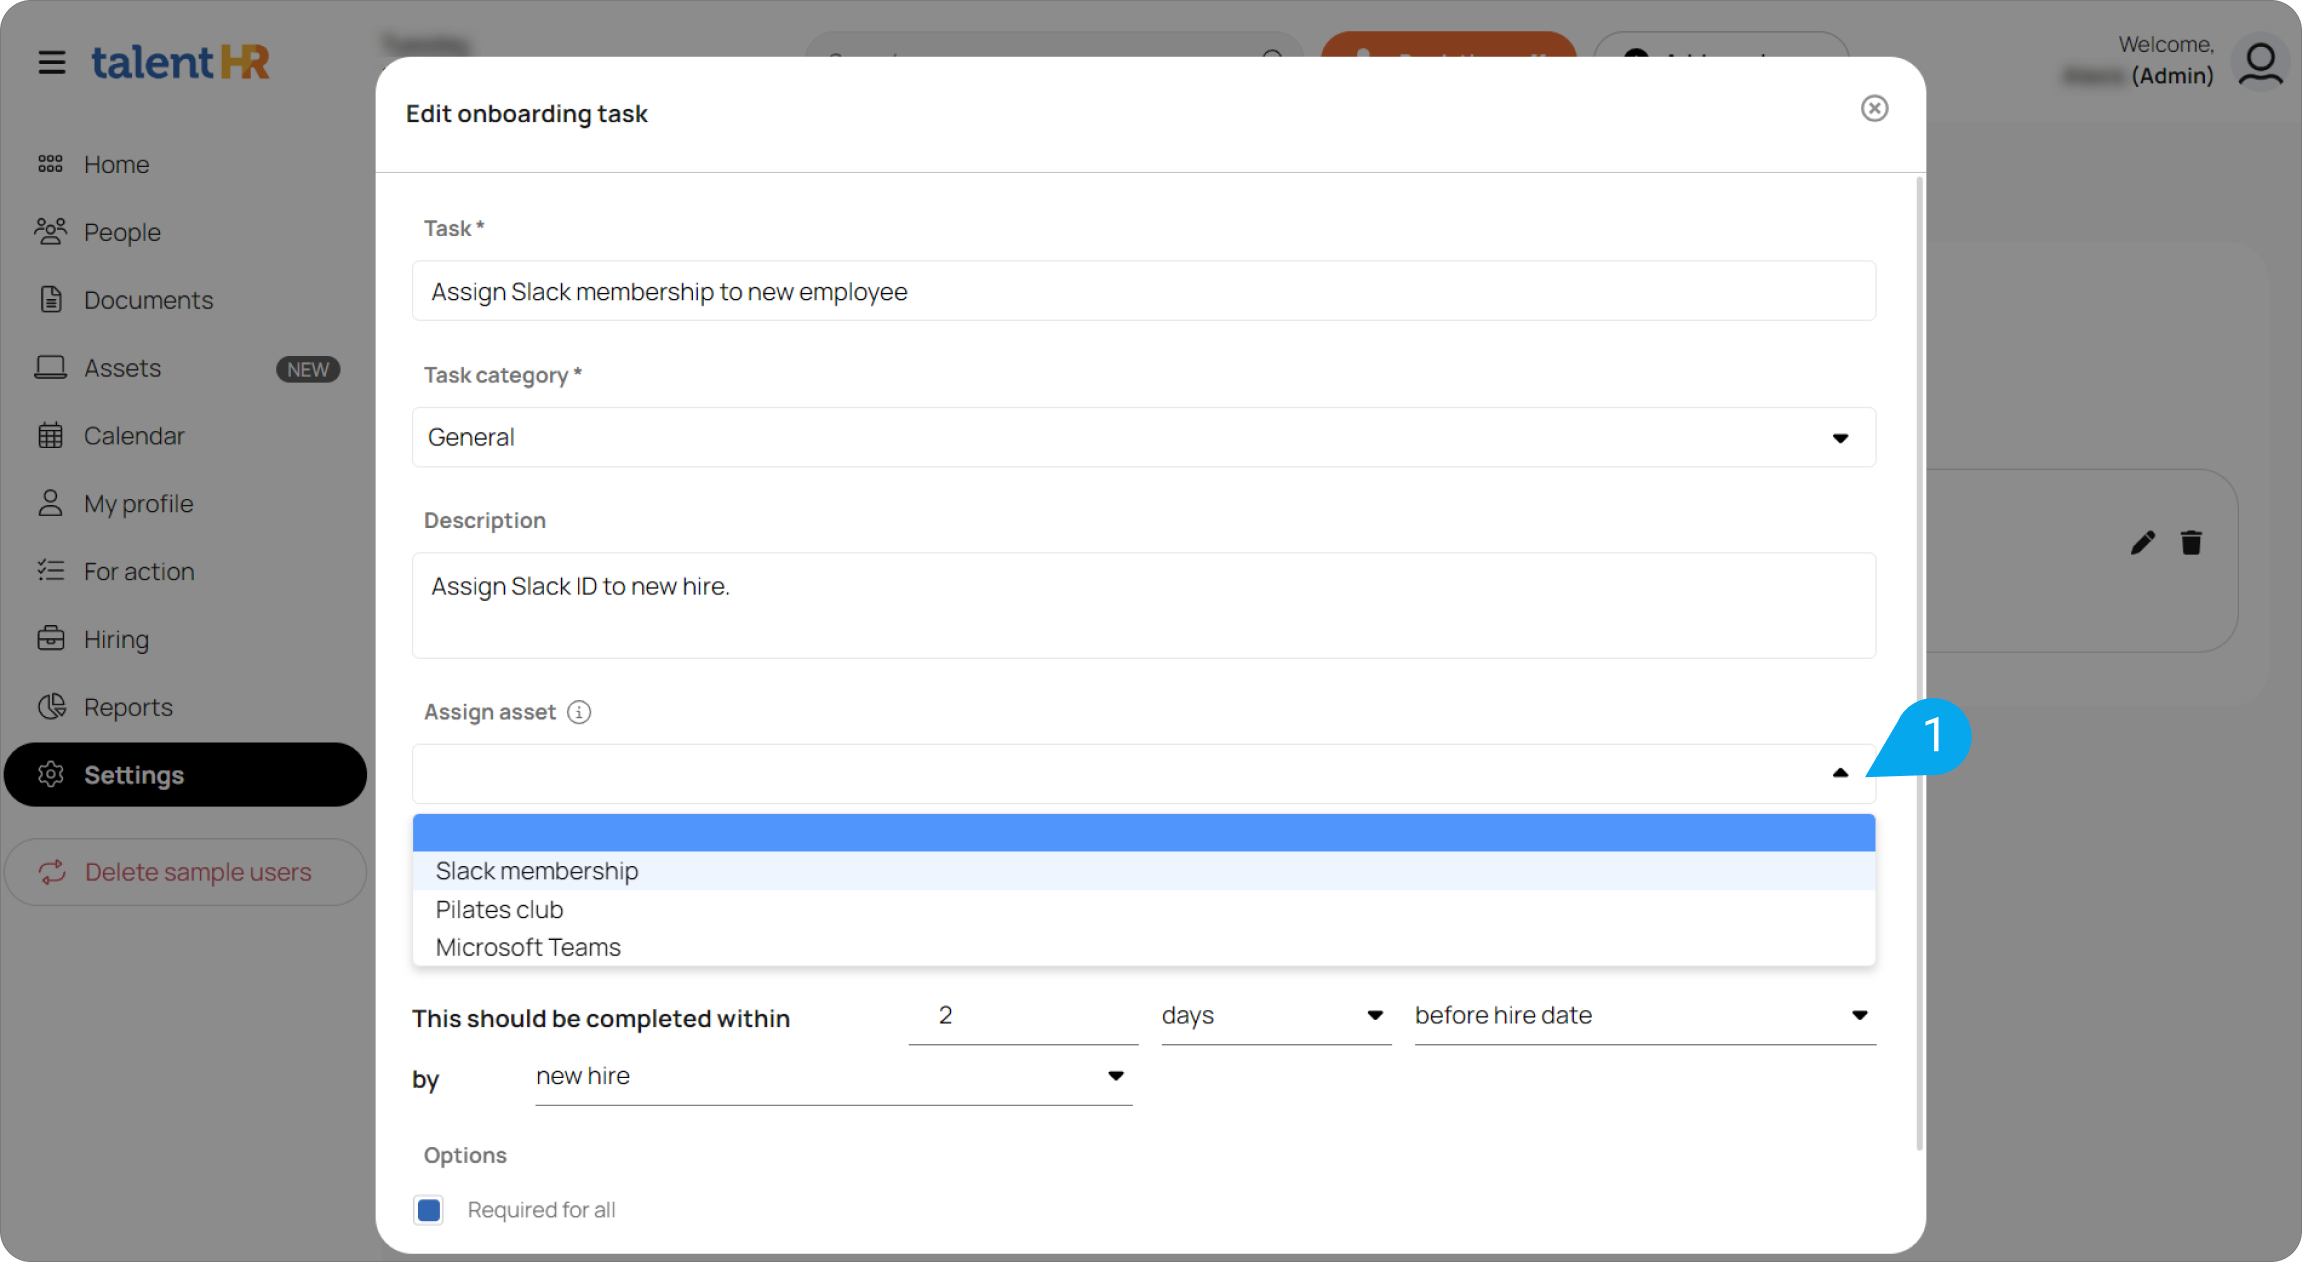The width and height of the screenshot is (2302, 1262).
Task: Choose Slack membership asset option
Action: [1144, 871]
